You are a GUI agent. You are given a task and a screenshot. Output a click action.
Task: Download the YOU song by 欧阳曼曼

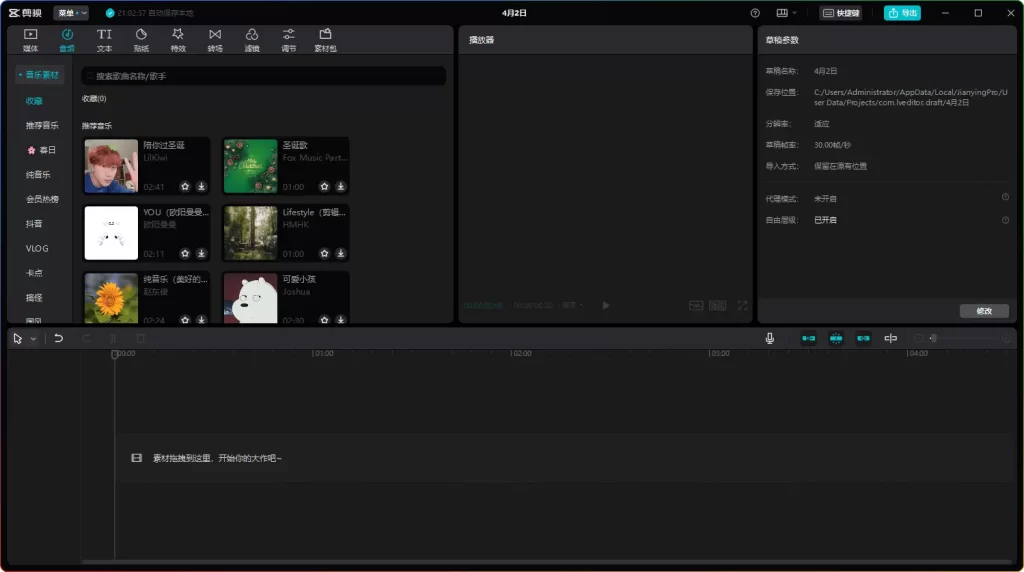tap(202, 253)
